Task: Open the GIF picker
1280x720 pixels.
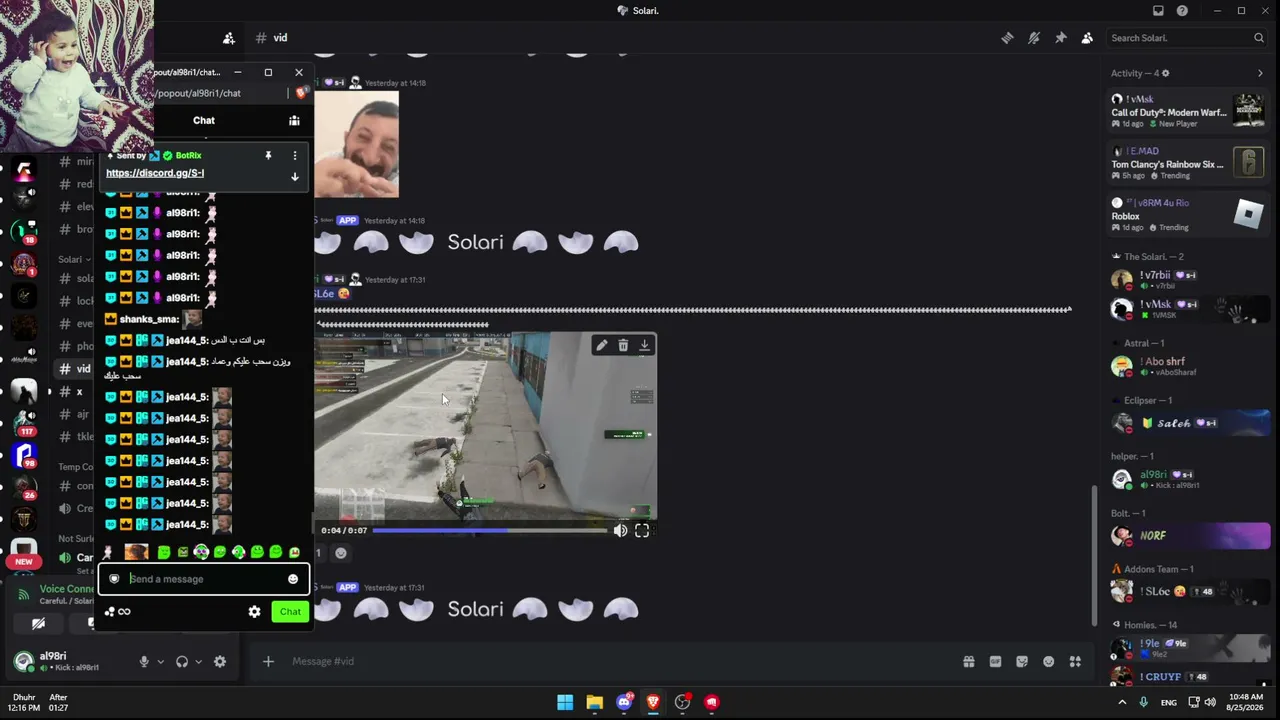Action: pos(995,661)
